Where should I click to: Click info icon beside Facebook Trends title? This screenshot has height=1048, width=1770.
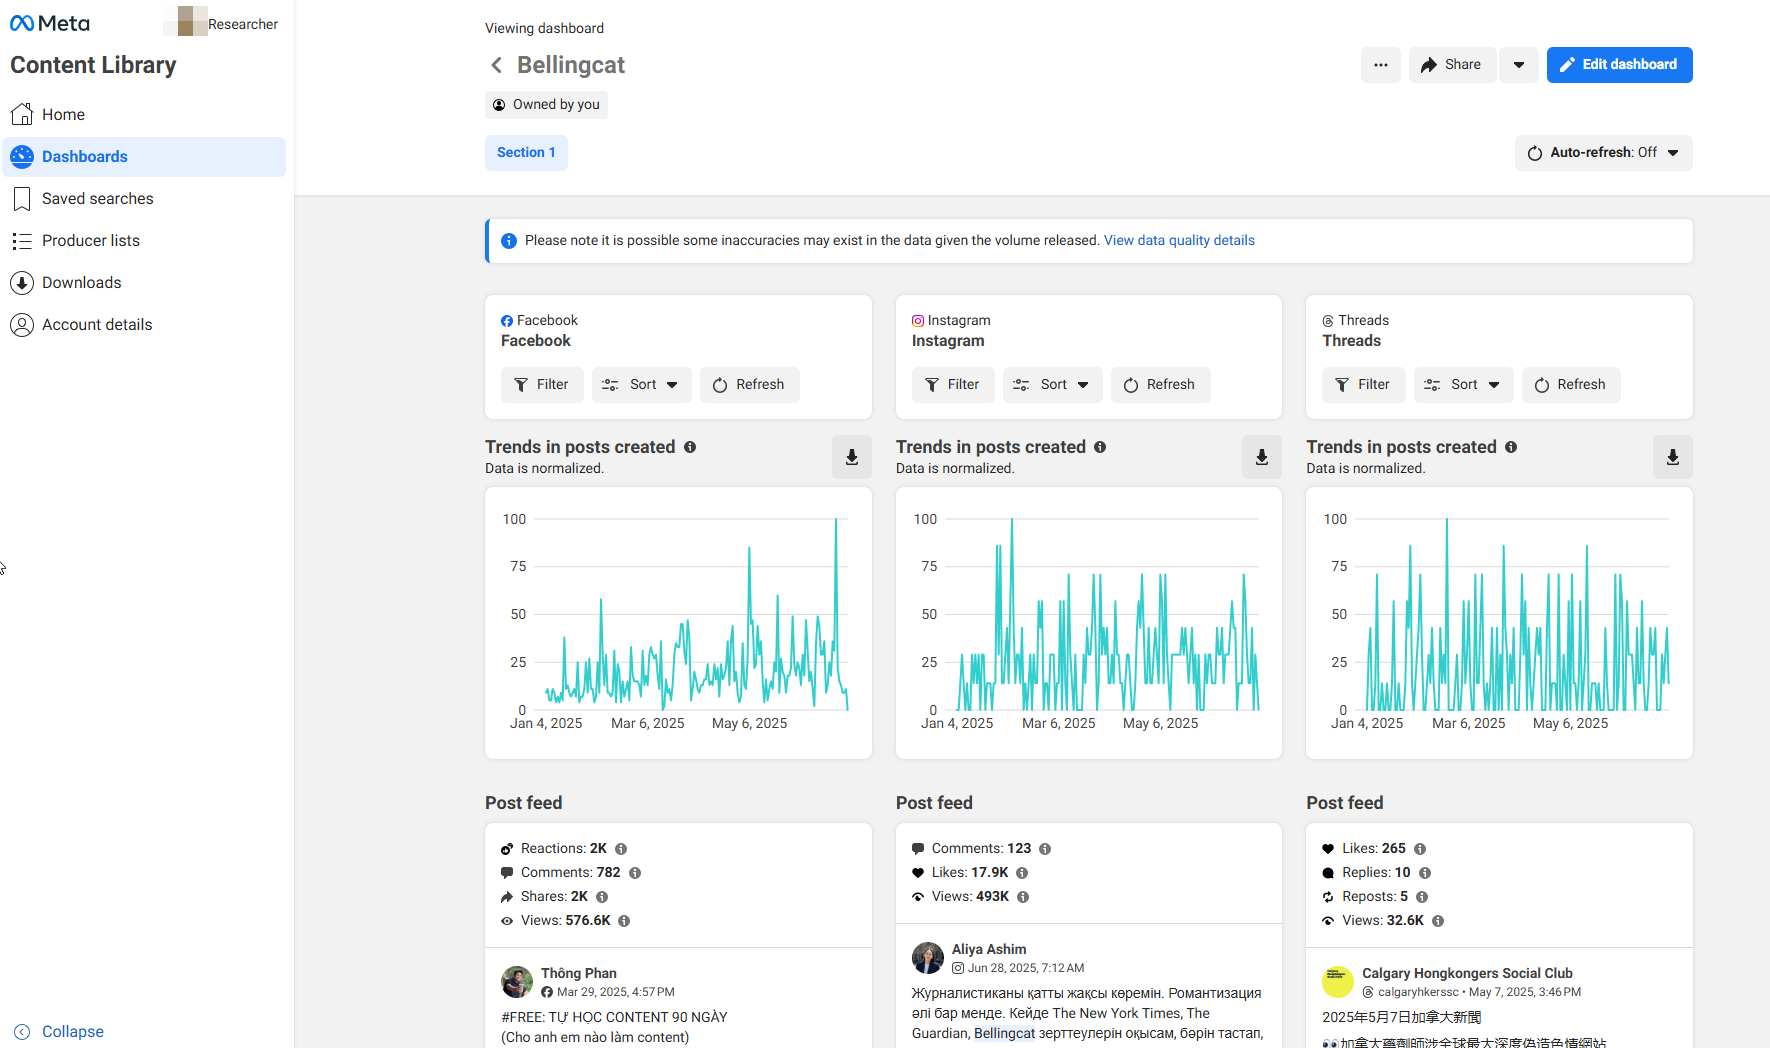click(690, 447)
